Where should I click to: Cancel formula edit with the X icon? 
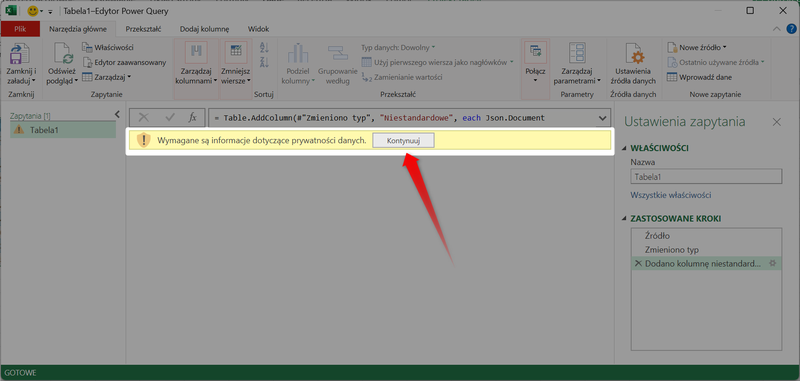tap(143, 117)
